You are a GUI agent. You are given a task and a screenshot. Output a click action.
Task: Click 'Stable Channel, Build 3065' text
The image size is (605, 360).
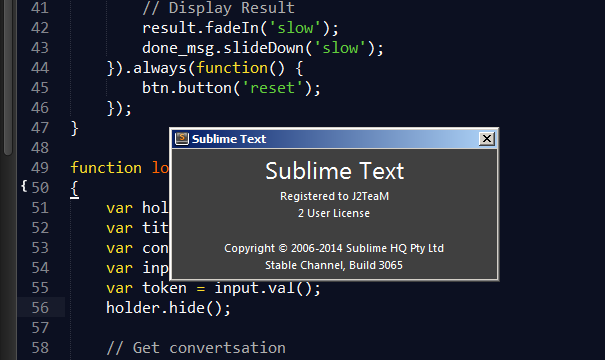(x=334, y=265)
